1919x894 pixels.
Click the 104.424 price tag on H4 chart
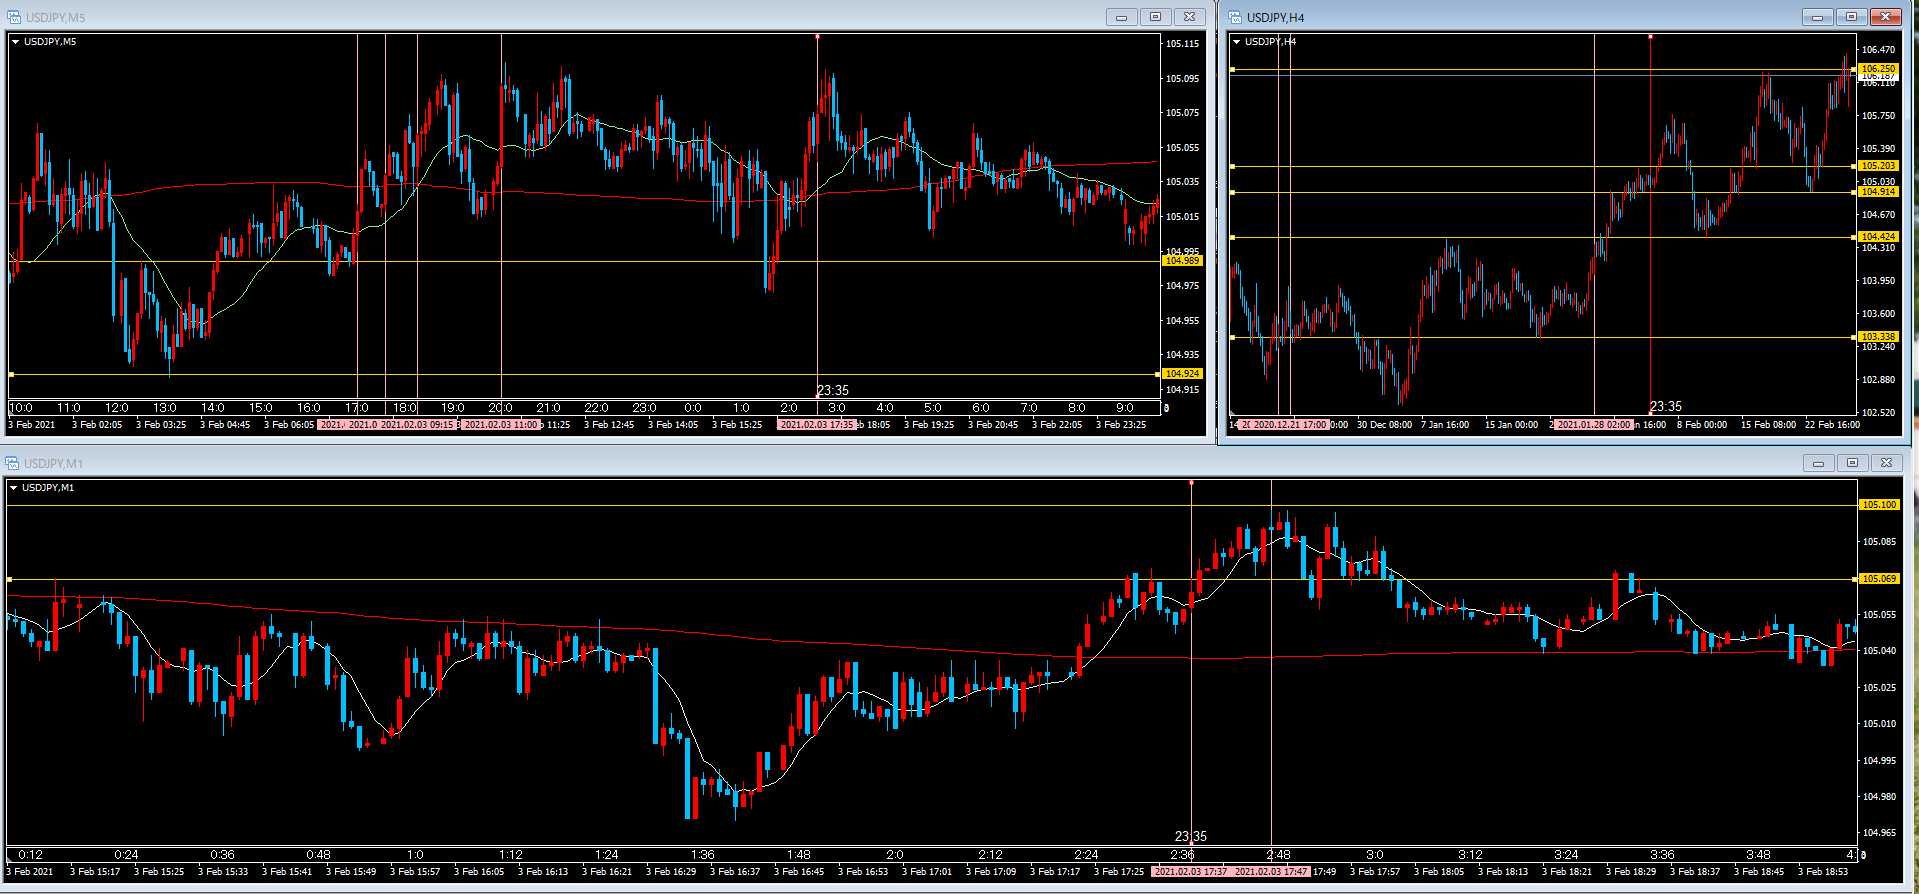1877,237
